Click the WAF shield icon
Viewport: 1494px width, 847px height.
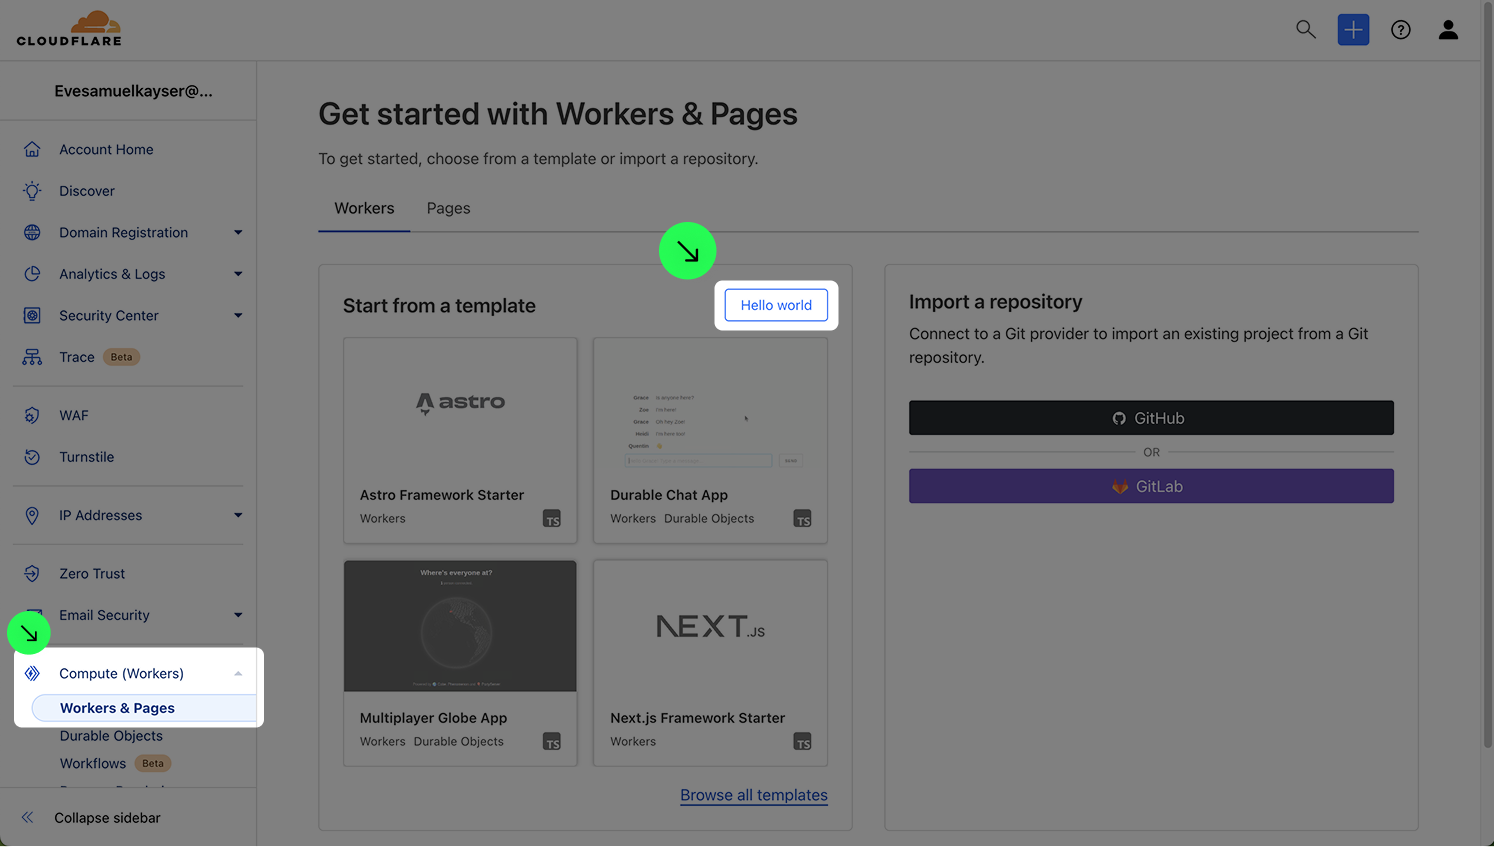[x=32, y=415]
